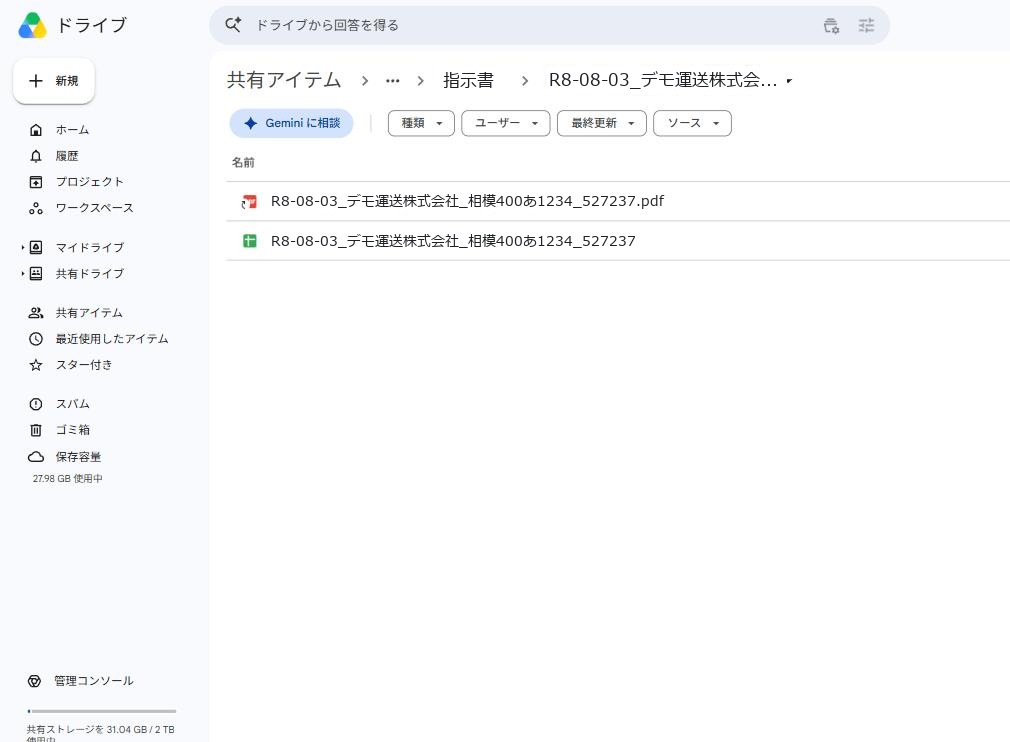Click the PDF file icon

(249, 202)
